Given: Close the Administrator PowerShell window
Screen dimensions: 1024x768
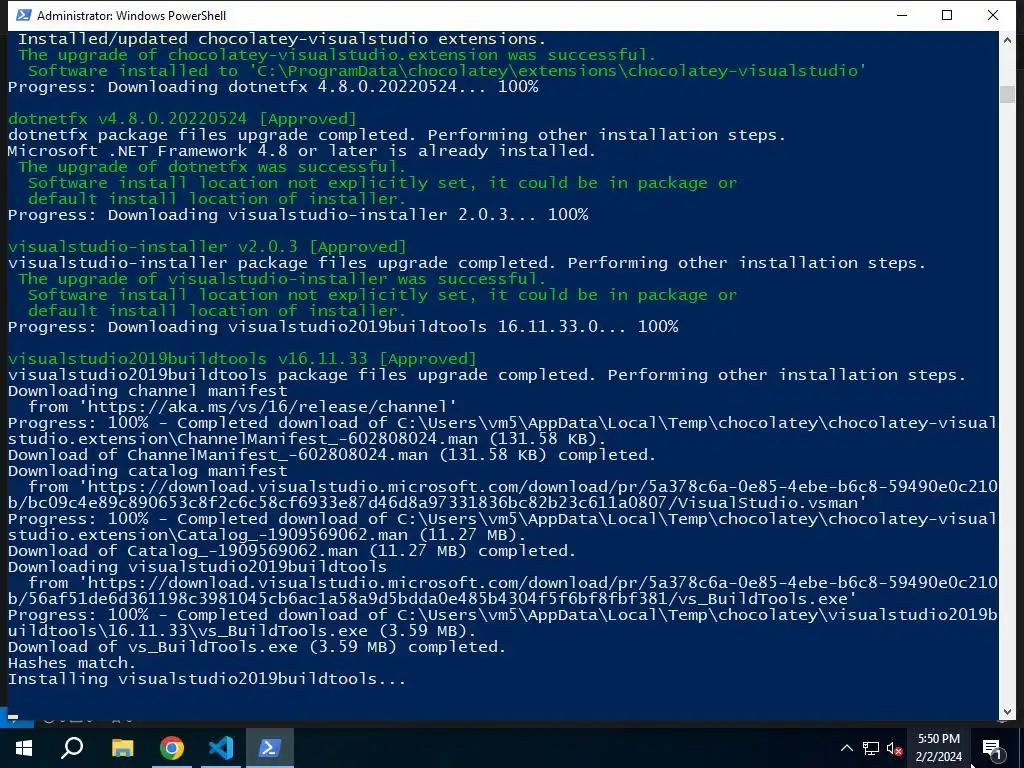Looking at the screenshot, I should click(x=993, y=15).
